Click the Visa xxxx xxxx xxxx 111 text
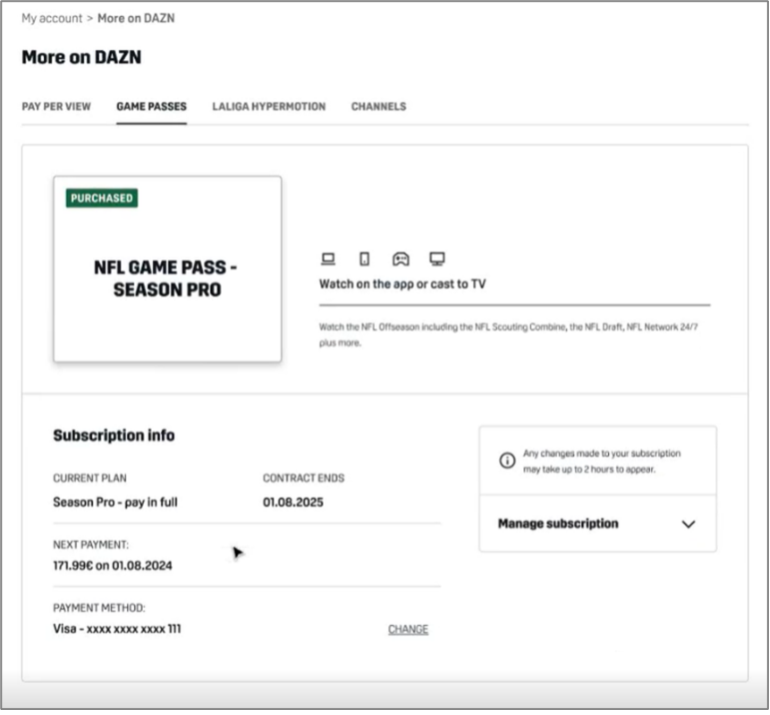 [x=117, y=629]
